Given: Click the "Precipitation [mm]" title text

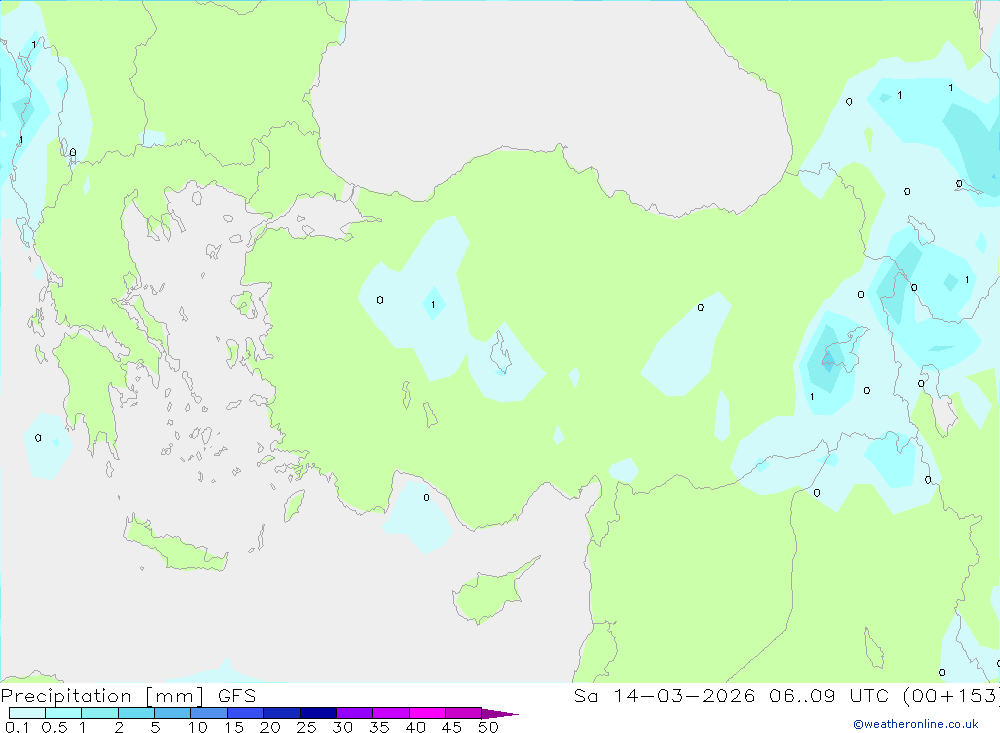Looking at the screenshot, I should pos(102,696).
